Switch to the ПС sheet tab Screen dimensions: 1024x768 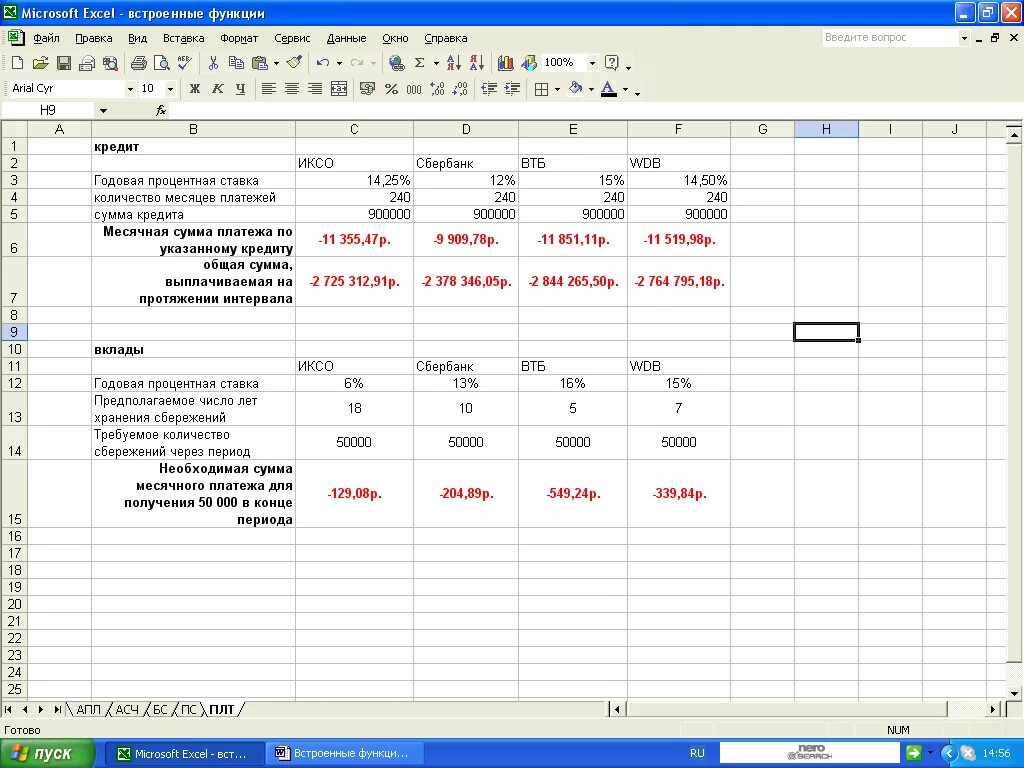pyautogui.click(x=189, y=709)
